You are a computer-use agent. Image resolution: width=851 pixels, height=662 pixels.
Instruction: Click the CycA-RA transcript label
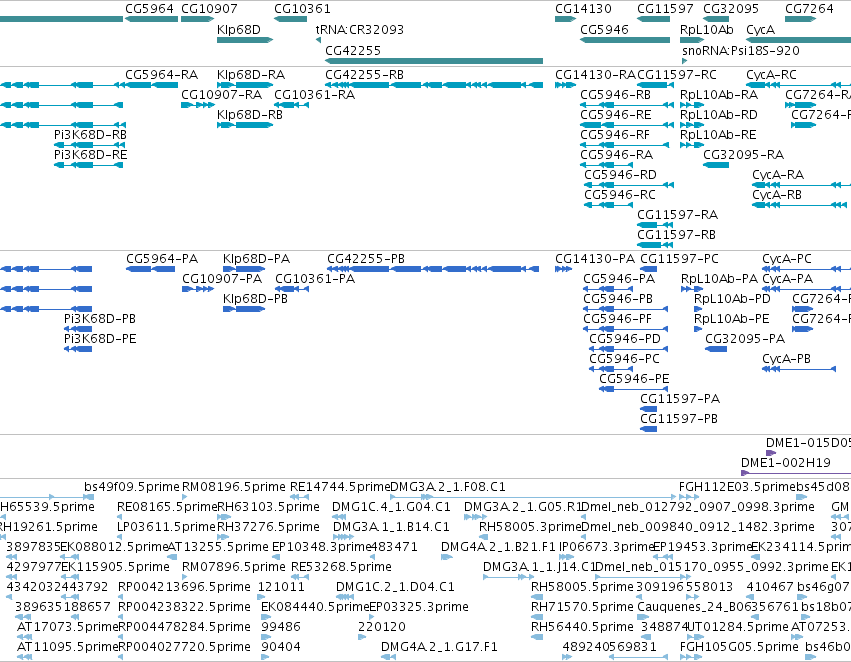click(x=778, y=175)
